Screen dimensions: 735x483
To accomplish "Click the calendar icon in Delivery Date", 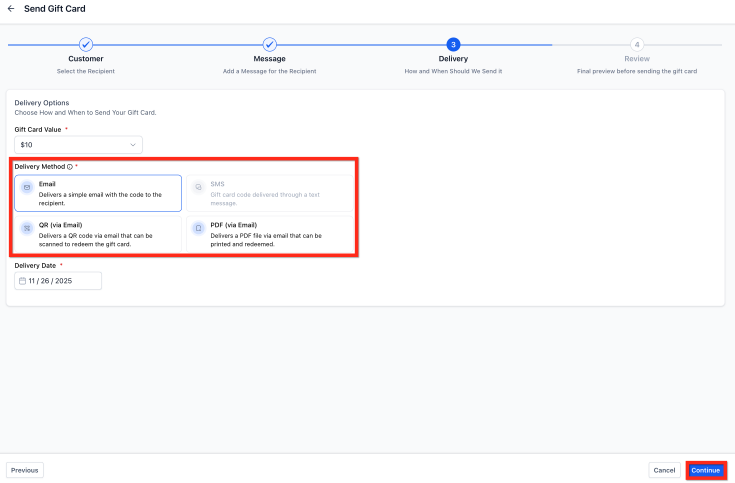I will click(x=23, y=282).
